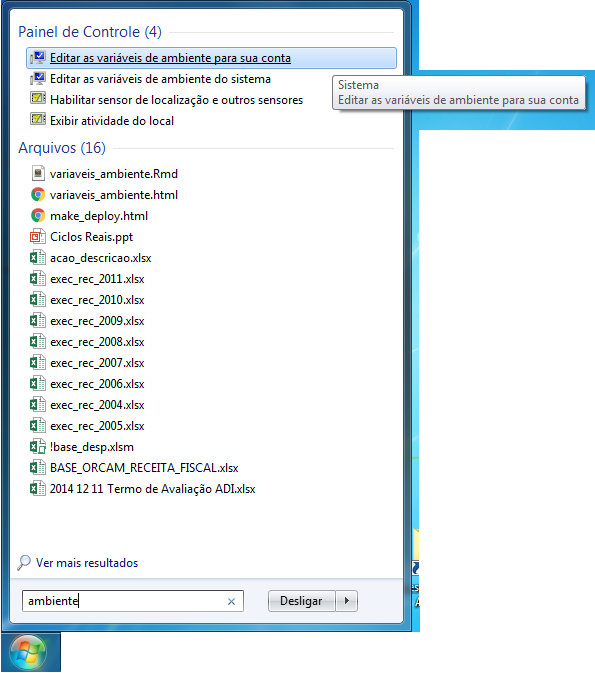Click Chrome icon next to make_deploy.html
This screenshot has width=595, height=673.
(x=38, y=215)
